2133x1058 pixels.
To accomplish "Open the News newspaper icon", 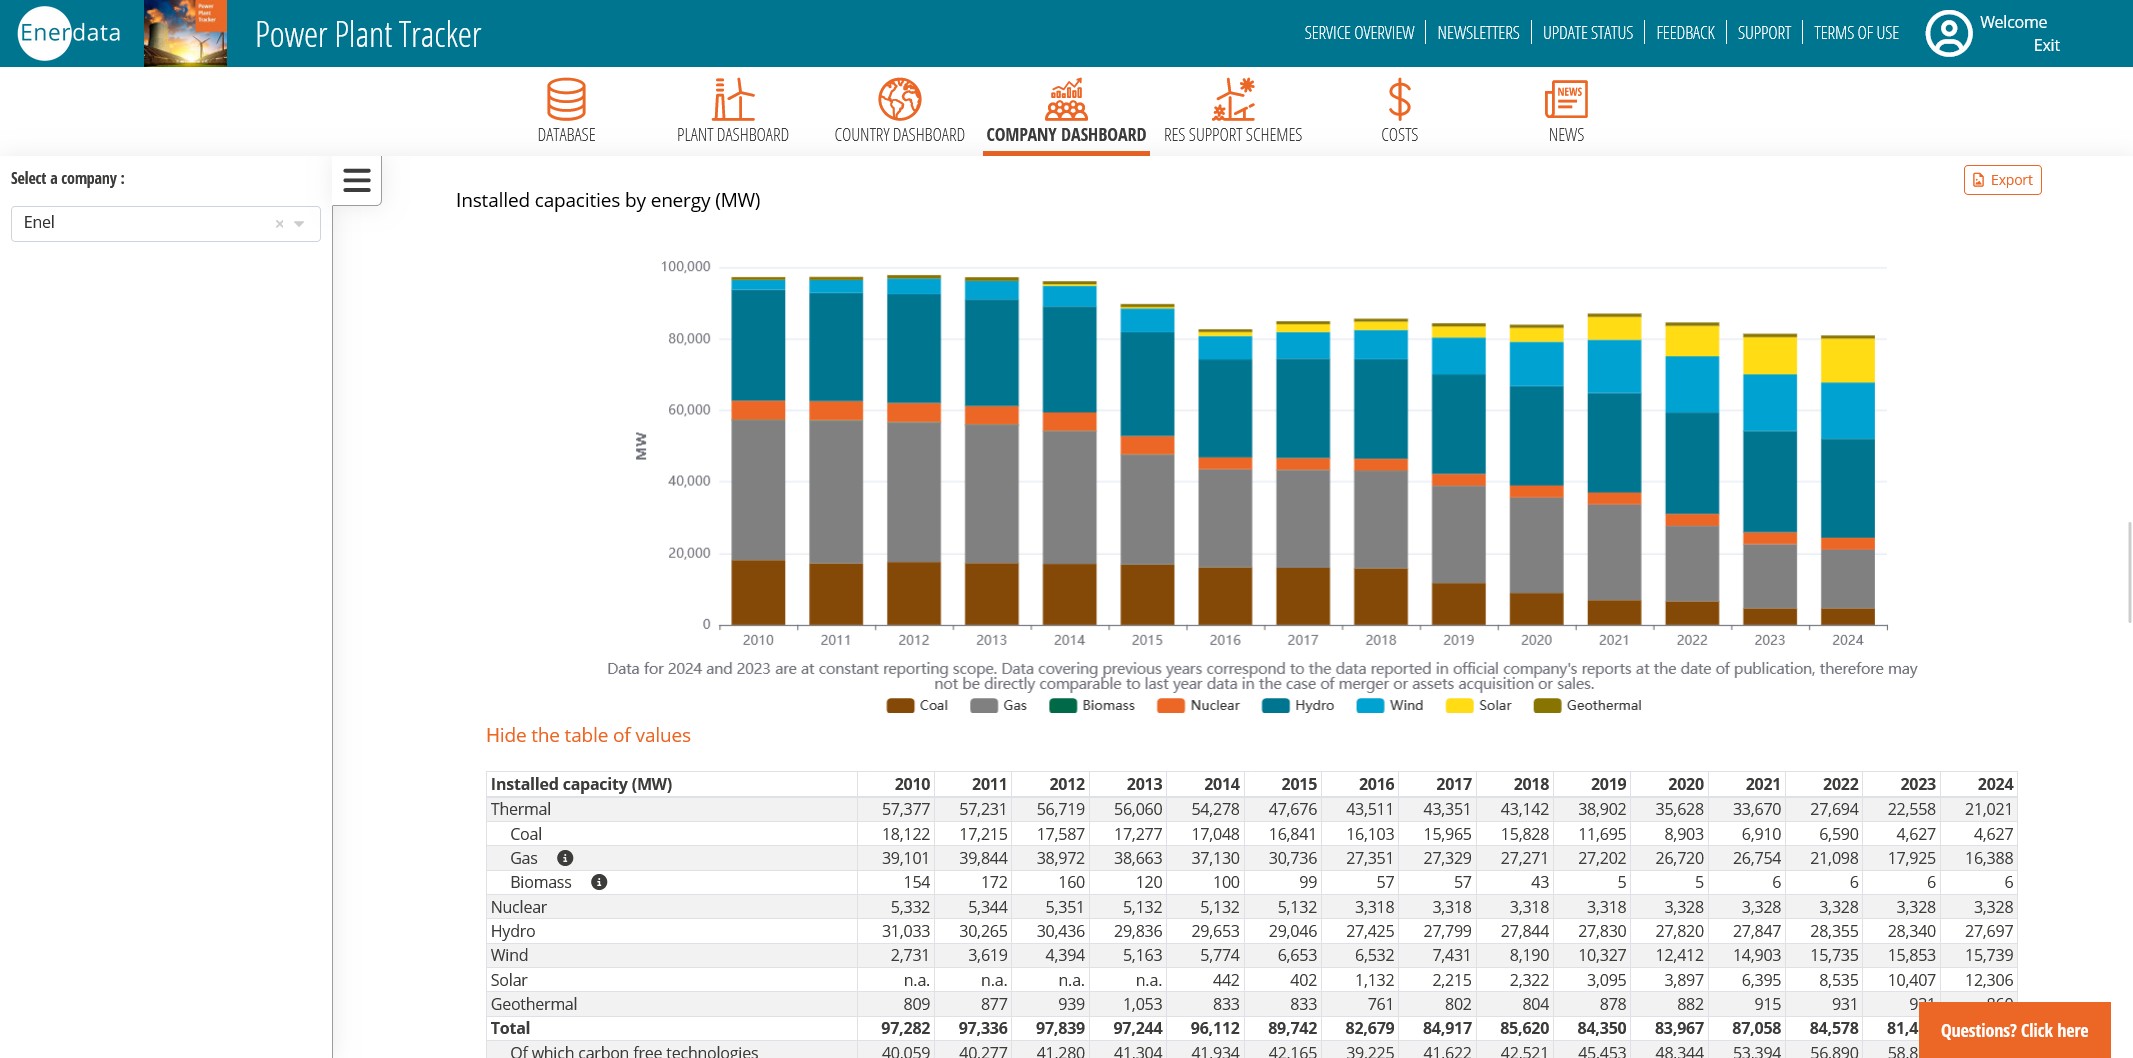I will point(1566,100).
